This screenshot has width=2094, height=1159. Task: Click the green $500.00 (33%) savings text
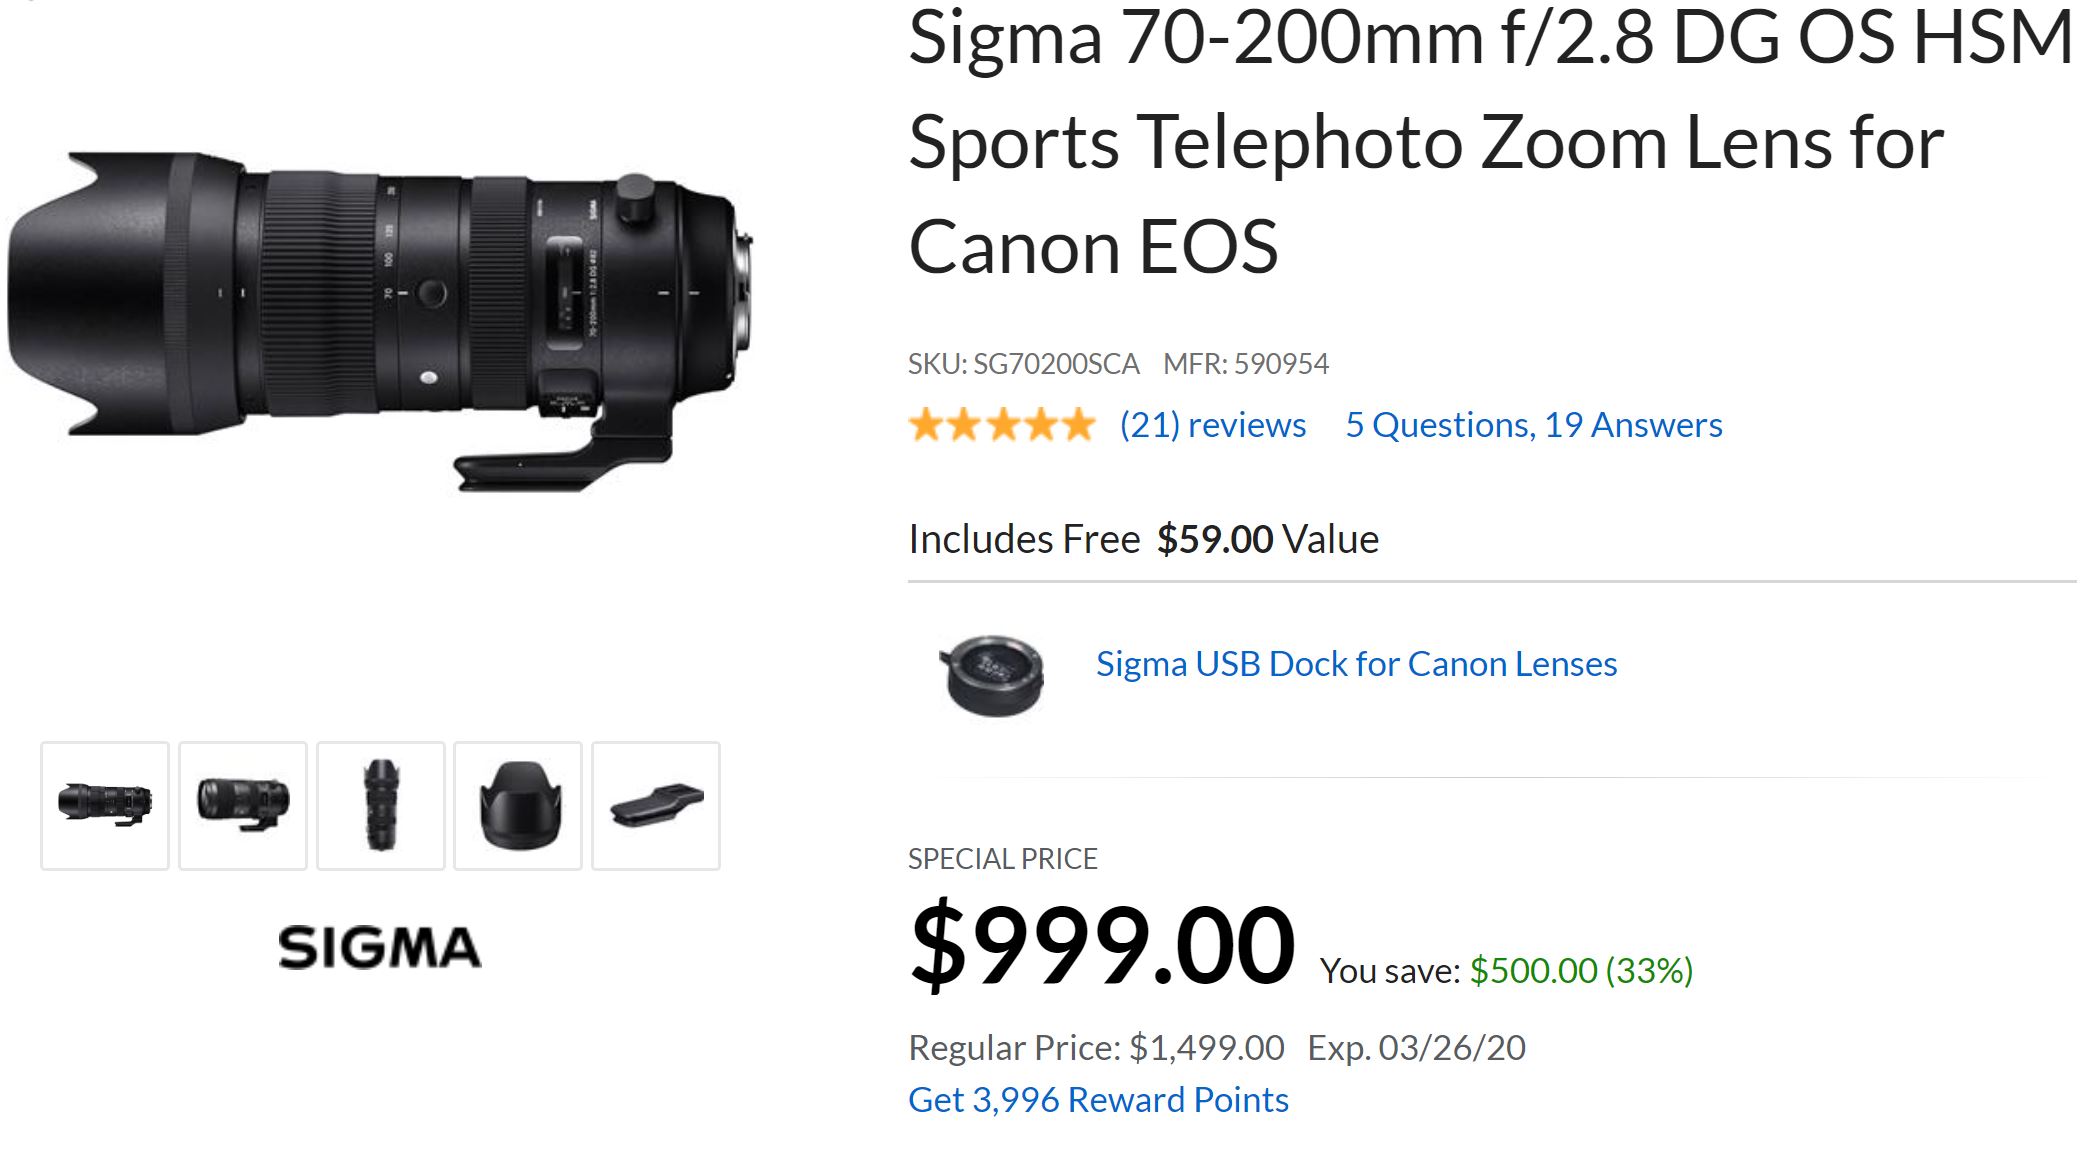click(x=1581, y=970)
